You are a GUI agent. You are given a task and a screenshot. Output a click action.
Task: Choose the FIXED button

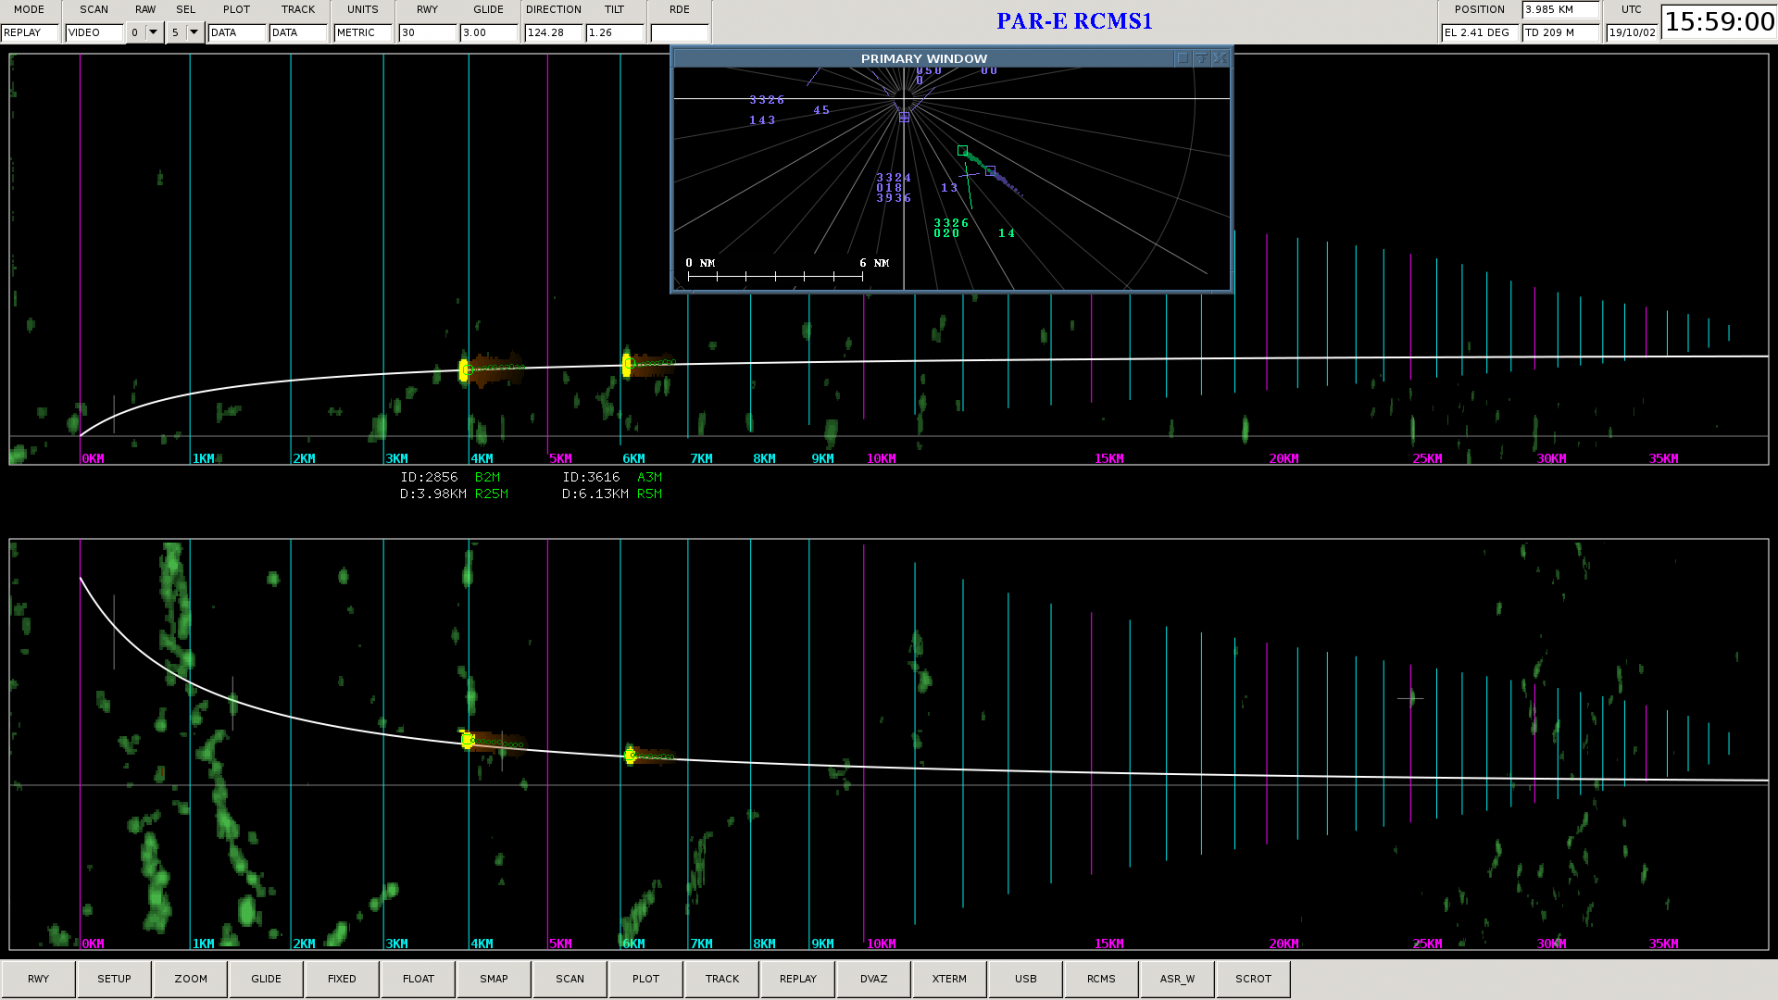pyautogui.click(x=342, y=979)
